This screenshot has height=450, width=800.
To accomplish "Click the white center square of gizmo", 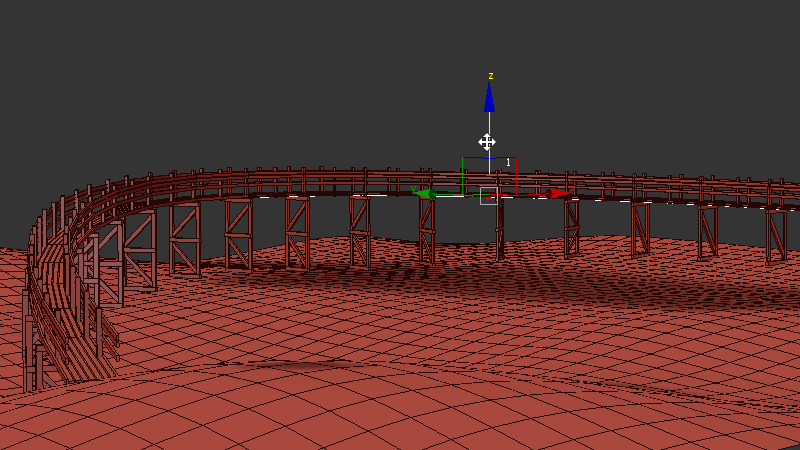I will pyautogui.click(x=489, y=195).
